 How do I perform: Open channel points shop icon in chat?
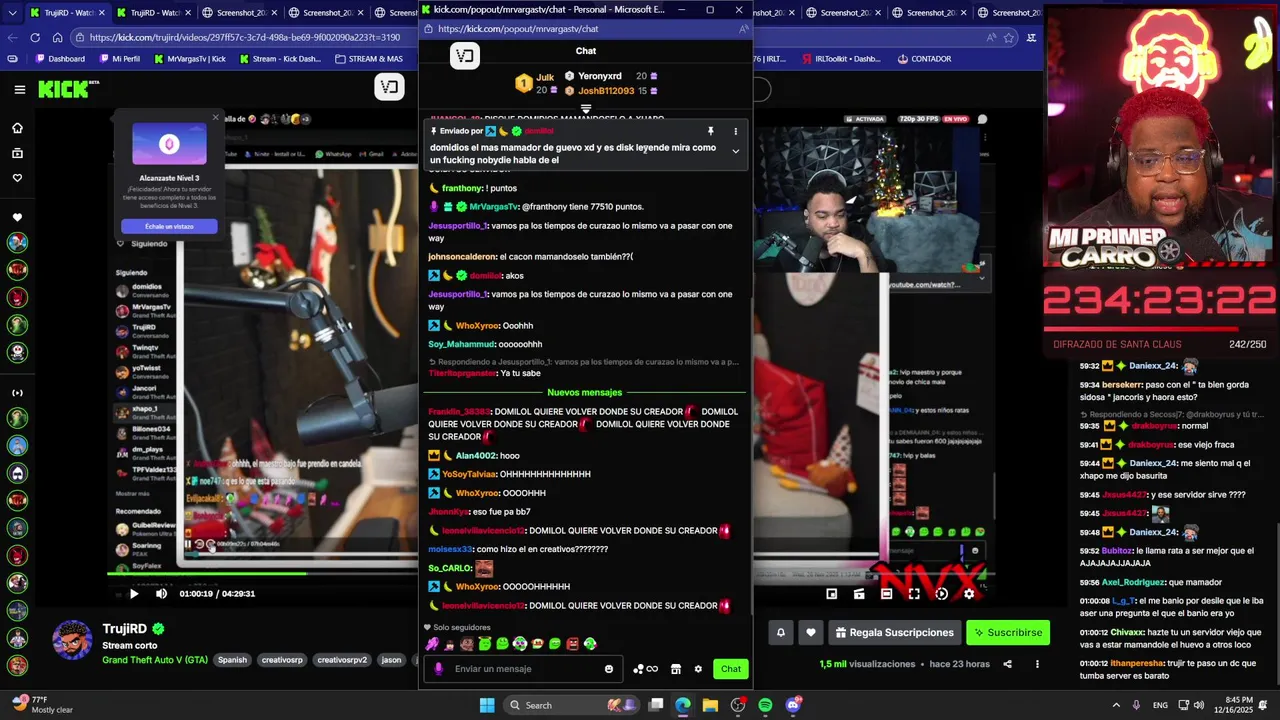676,669
